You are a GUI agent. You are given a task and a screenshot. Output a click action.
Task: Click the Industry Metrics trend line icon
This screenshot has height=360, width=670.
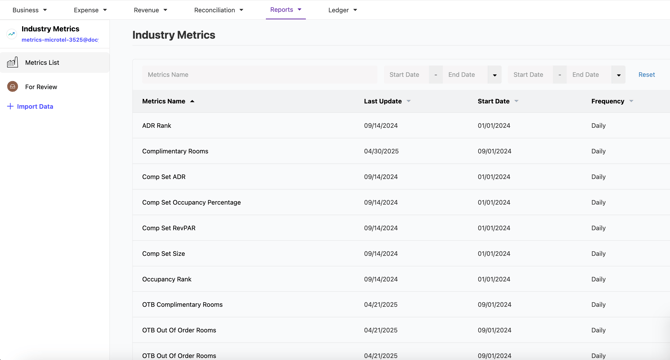point(12,34)
